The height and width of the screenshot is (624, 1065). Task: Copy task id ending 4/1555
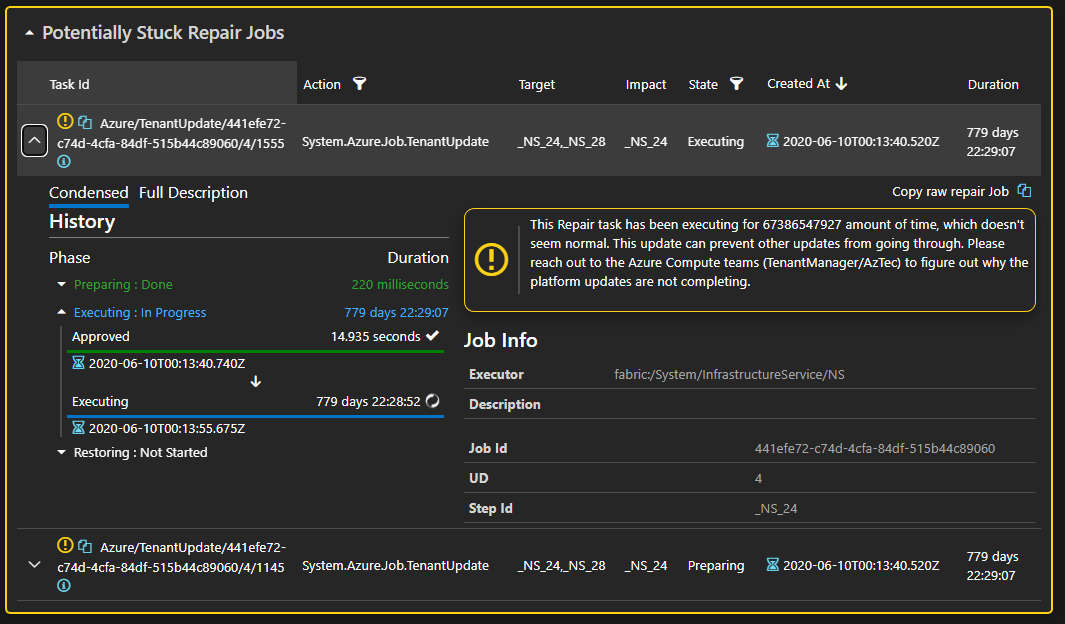pyautogui.click(x=85, y=122)
